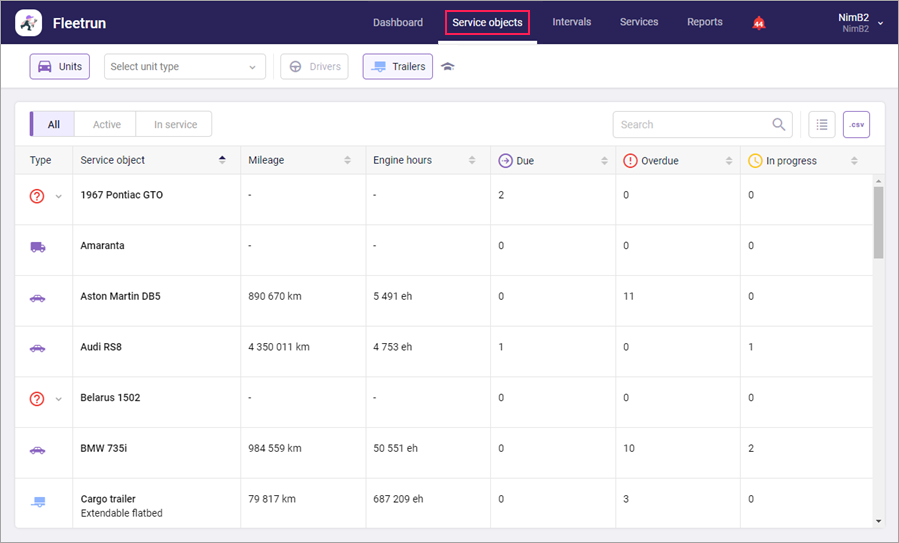This screenshot has height=543, width=899.
Task: Toggle the Drivers filter button
Action: 314,67
